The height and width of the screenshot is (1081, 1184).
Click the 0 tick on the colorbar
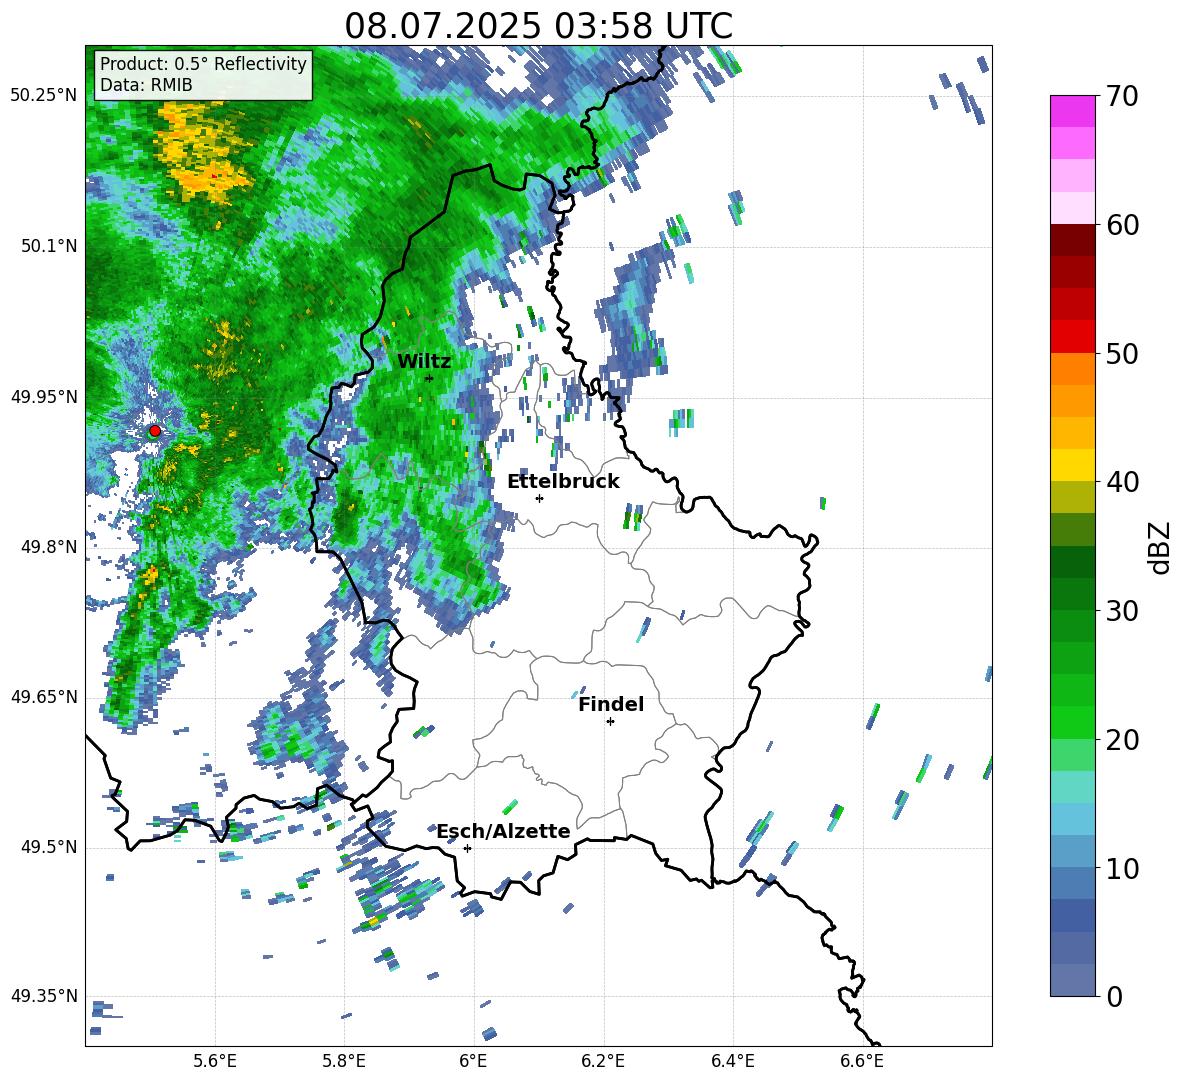pos(1114,996)
